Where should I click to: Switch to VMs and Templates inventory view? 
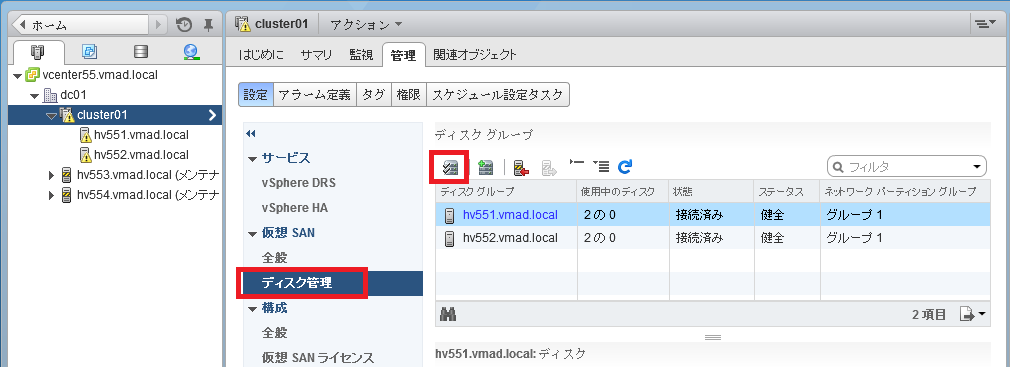tap(90, 52)
